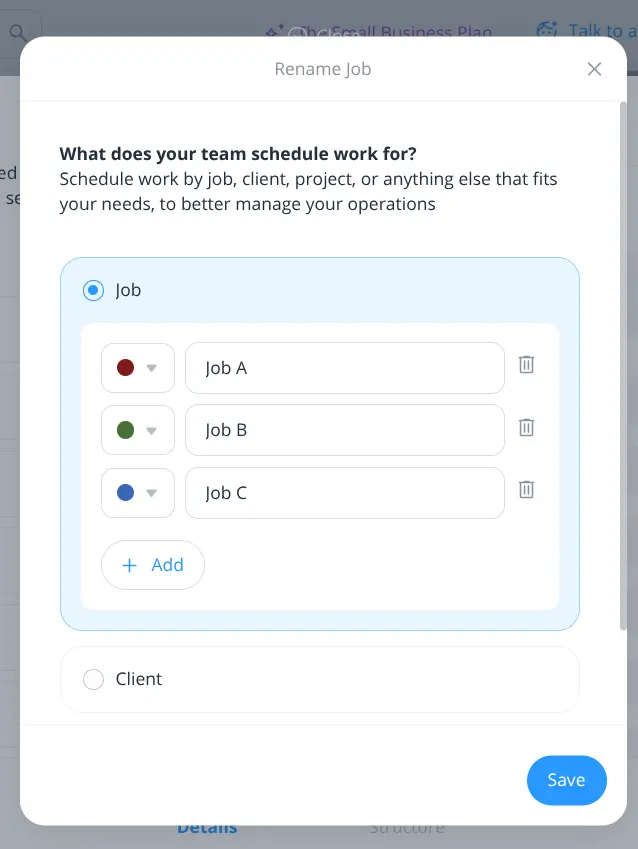Click the Job A name input field
638x849 pixels.
(x=344, y=367)
